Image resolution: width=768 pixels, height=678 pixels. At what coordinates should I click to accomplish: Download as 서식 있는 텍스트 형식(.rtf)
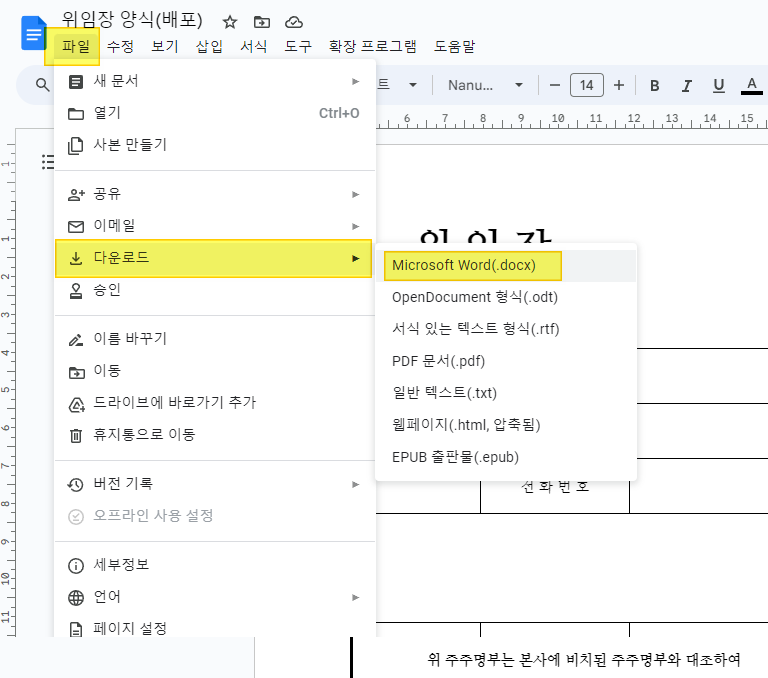pos(505,329)
